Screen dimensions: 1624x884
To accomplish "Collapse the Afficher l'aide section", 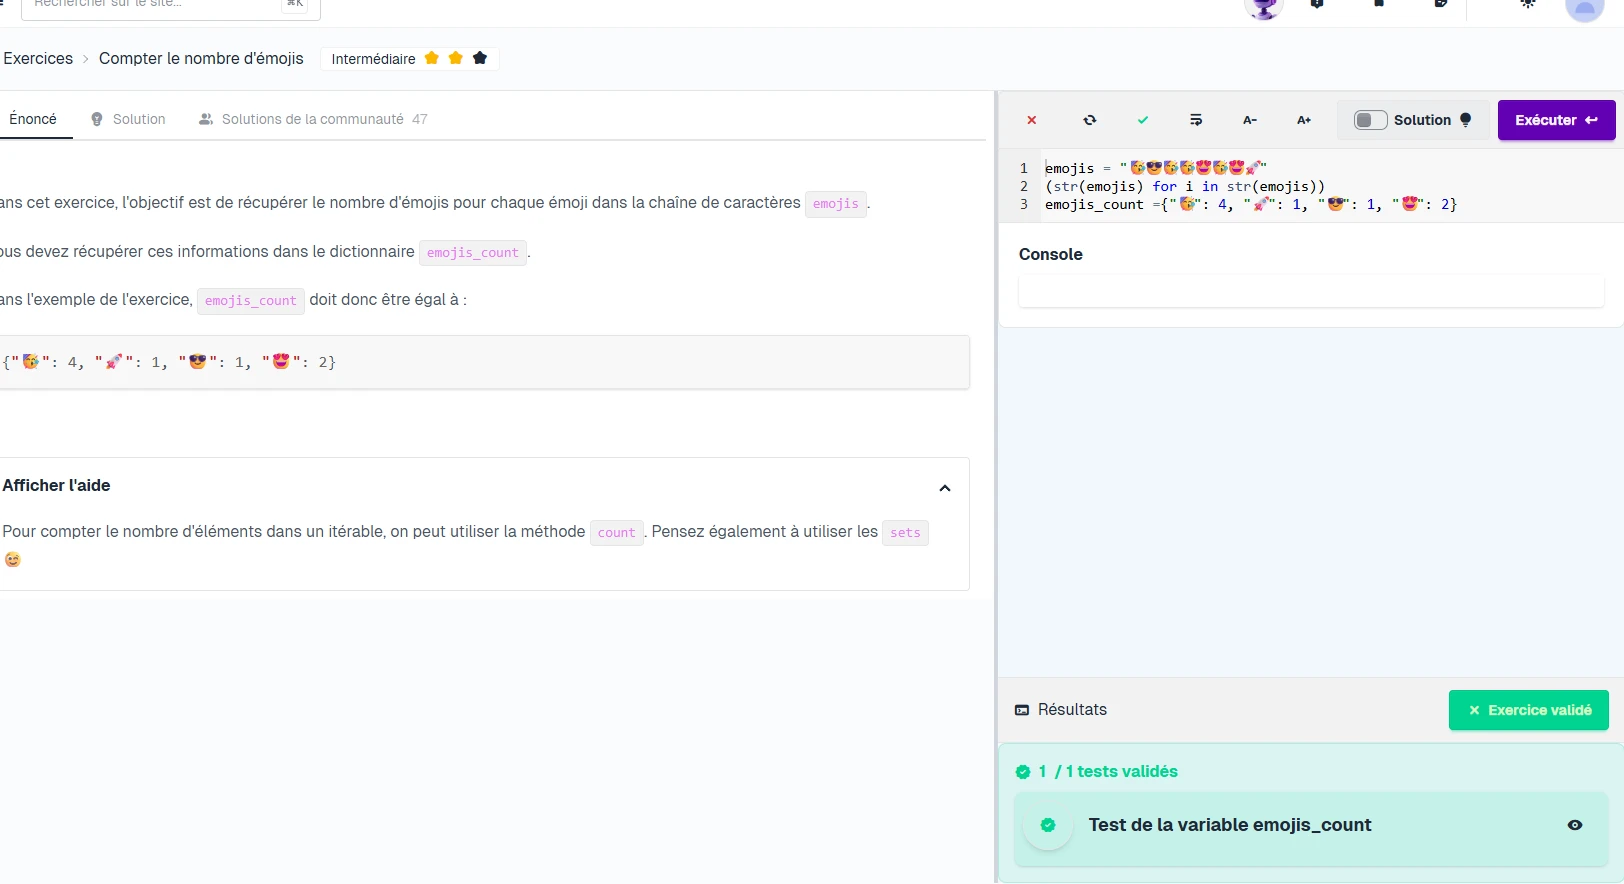I will (x=945, y=488).
